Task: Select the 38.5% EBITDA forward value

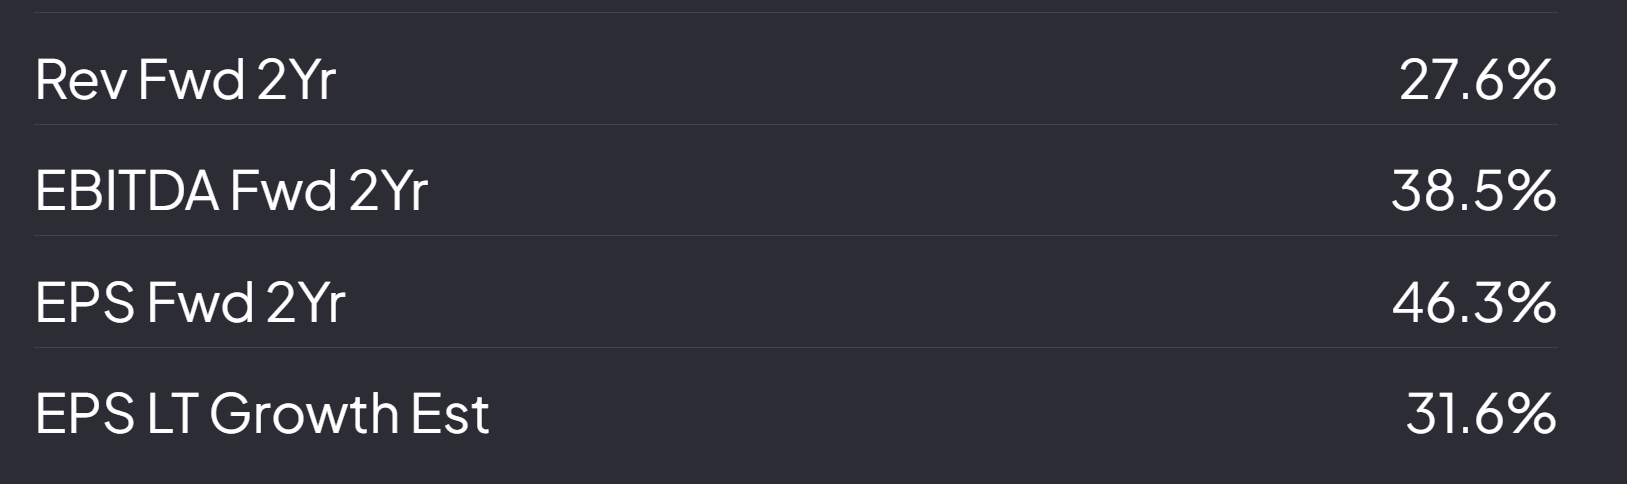Action: pos(1473,191)
